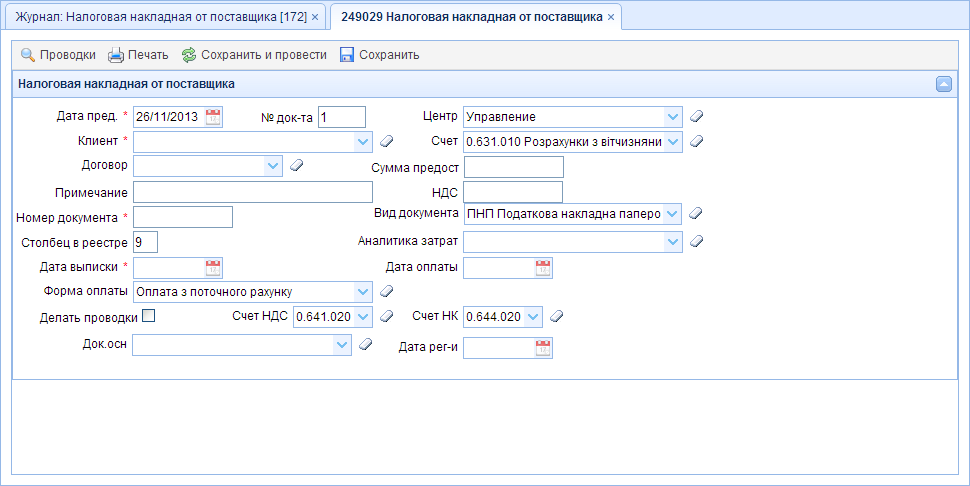Viewport: 970px width, 486px height.
Task: Expand the Счет НК dropdown
Action: click(x=533, y=317)
